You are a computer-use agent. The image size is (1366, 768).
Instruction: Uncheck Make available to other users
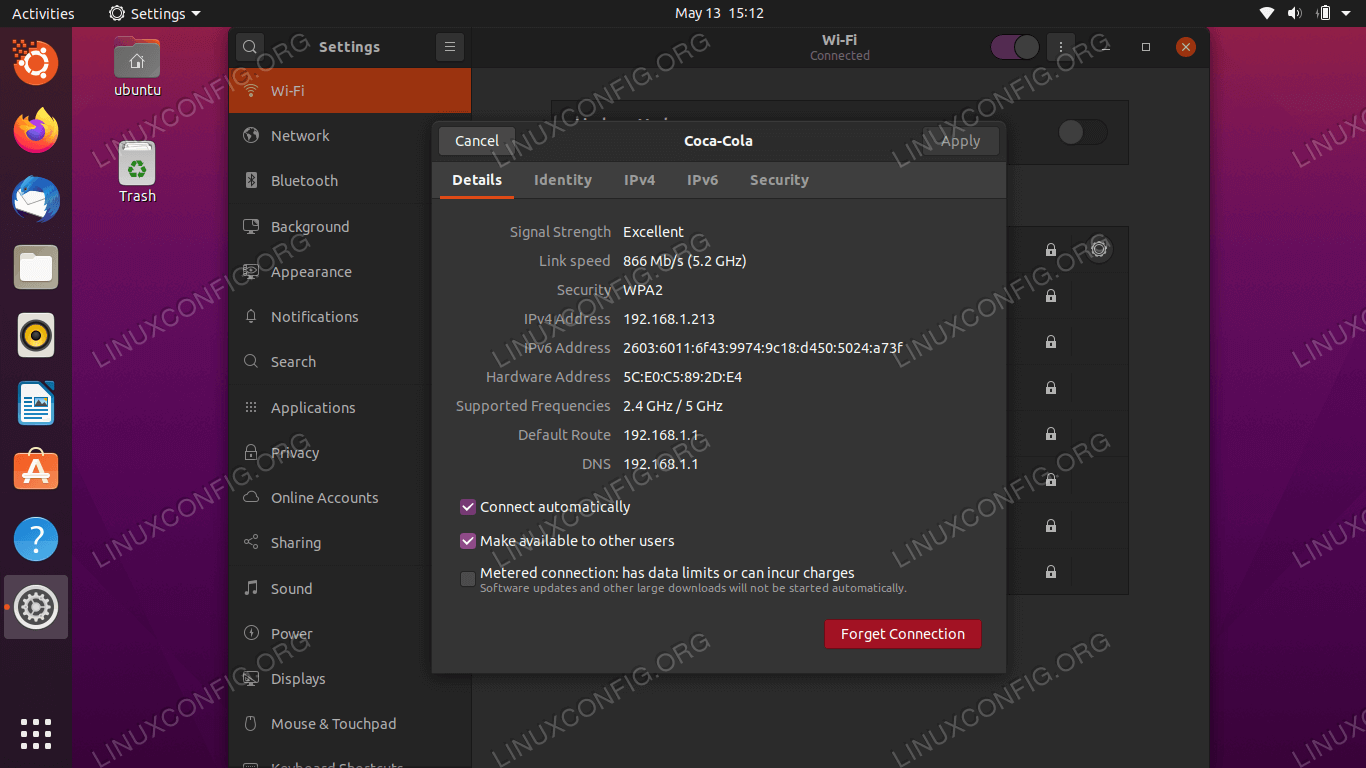click(468, 541)
